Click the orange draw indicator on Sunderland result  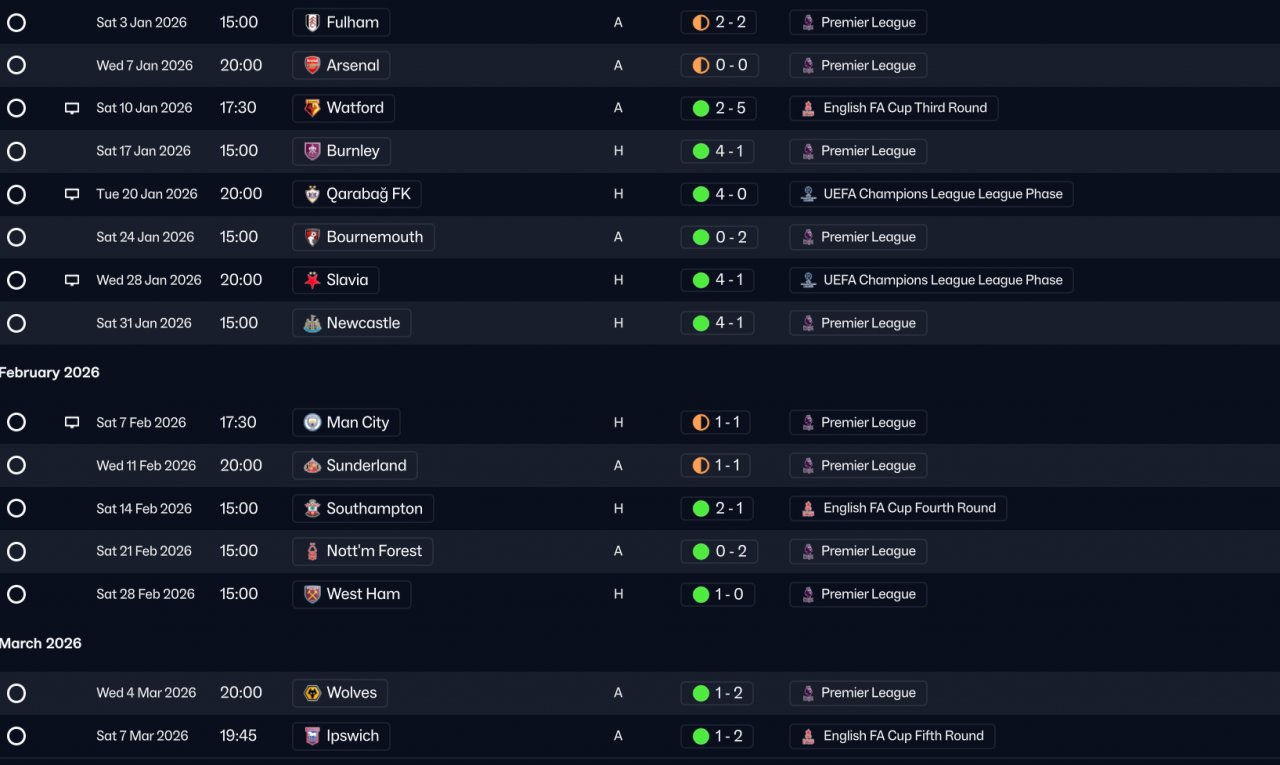pos(701,466)
